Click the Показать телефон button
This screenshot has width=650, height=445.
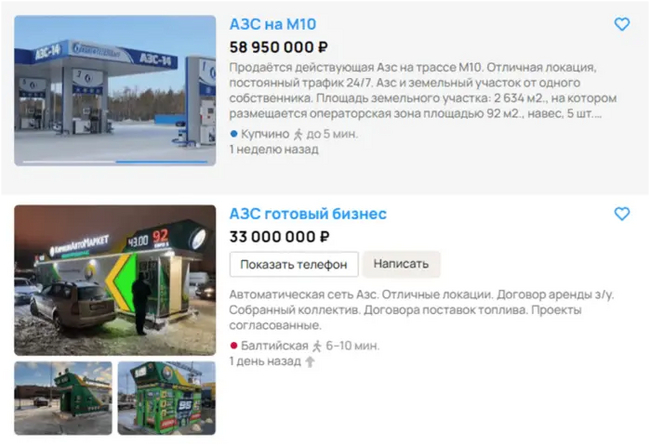[x=294, y=264]
